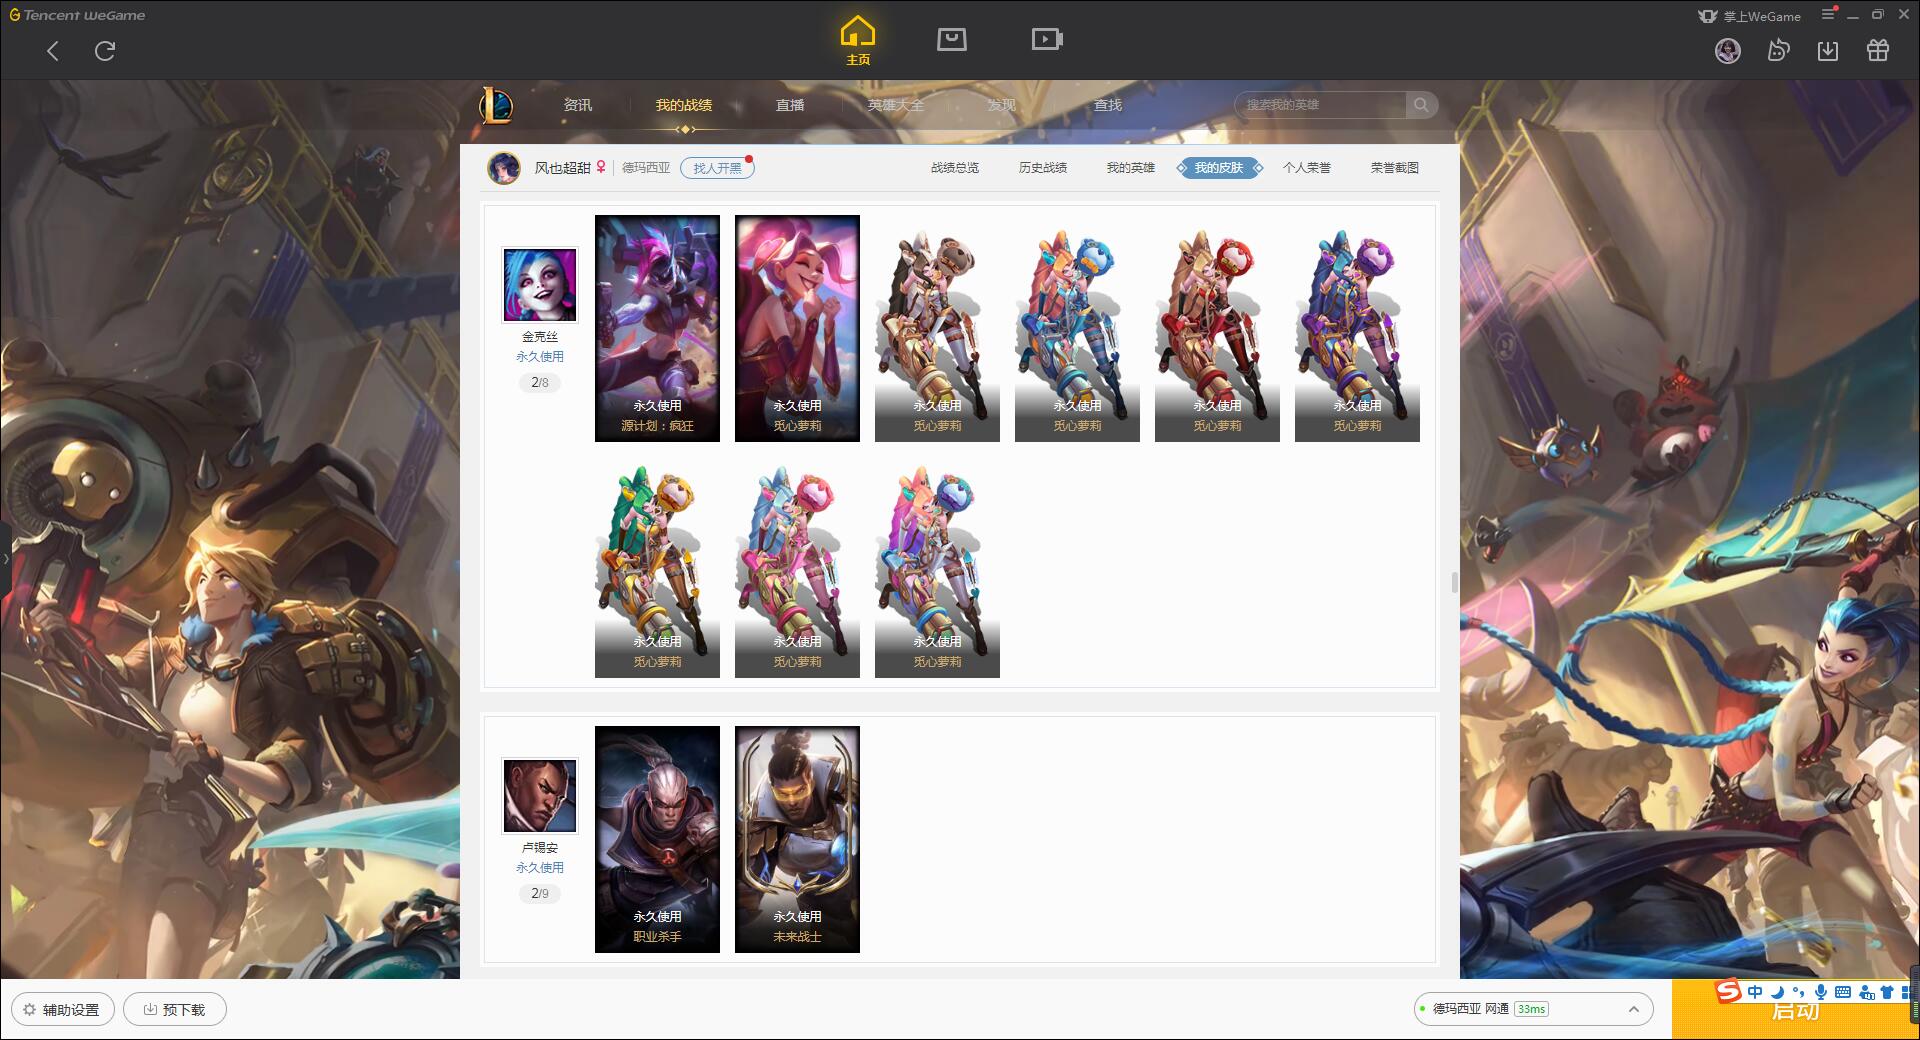
Task: Switch to the 英雄大全 tab
Action: pyautogui.click(x=896, y=105)
